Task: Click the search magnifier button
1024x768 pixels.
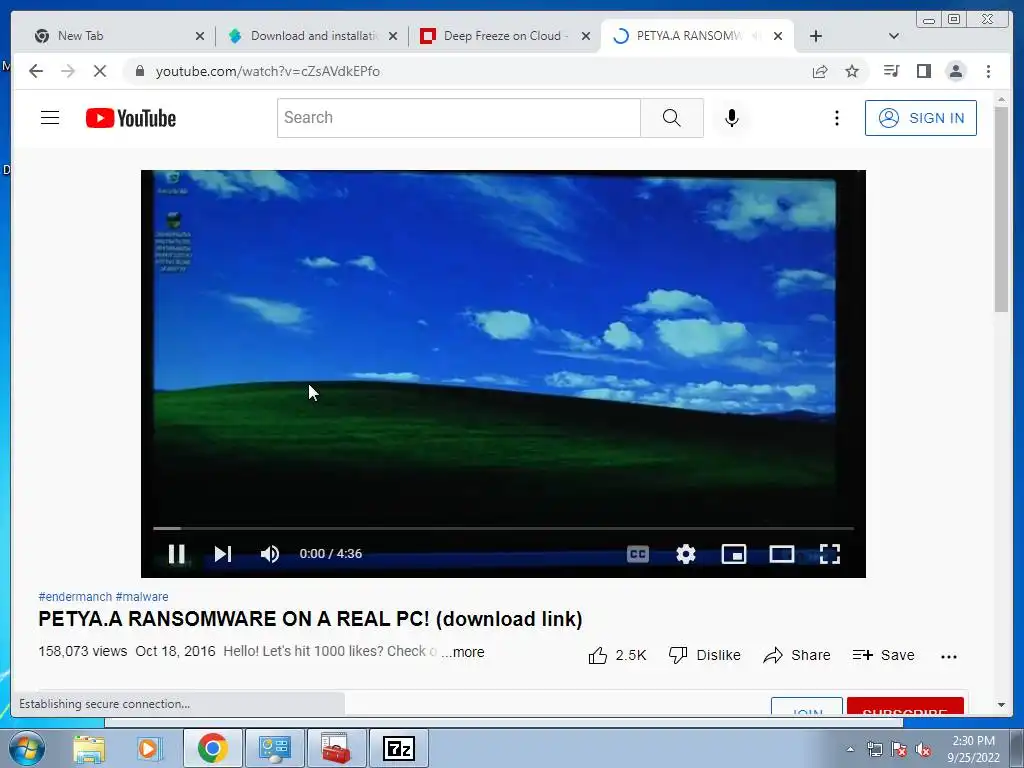Action: point(671,118)
